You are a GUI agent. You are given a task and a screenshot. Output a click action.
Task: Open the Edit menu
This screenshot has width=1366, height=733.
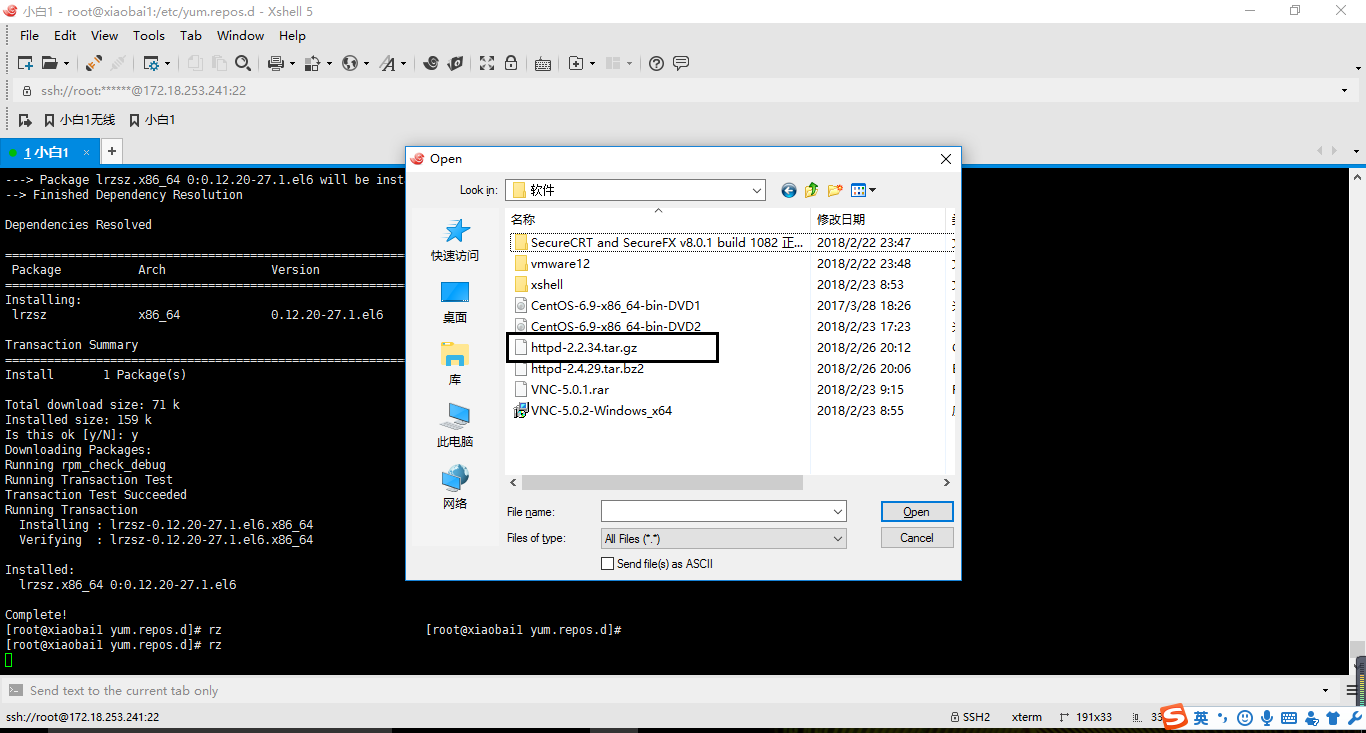65,35
